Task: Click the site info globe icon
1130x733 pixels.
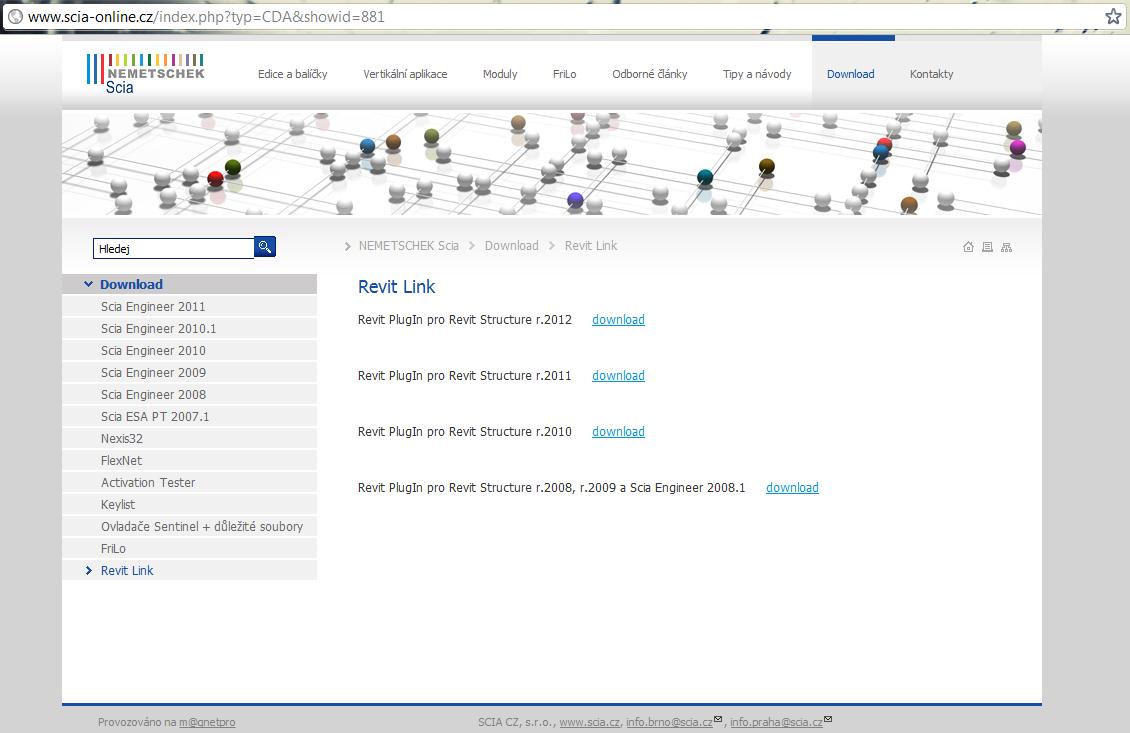Action: point(15,17)
